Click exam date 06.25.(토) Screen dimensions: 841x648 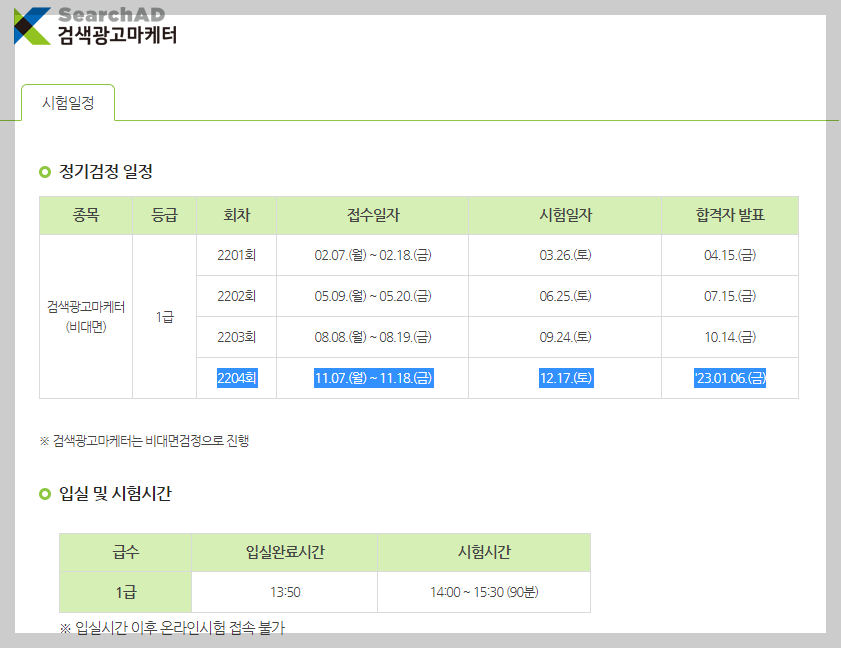[x=565, y=296]
